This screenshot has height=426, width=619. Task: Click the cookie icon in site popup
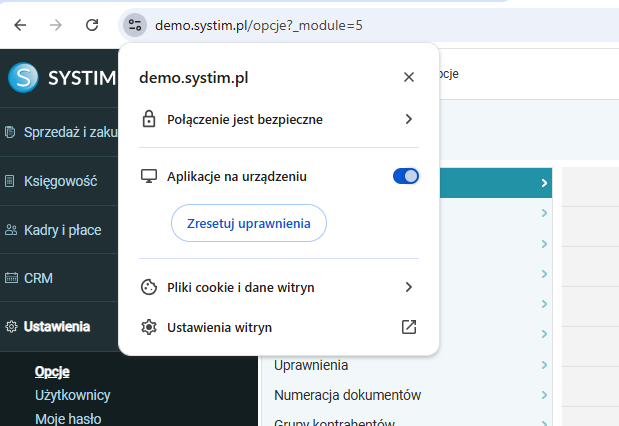(149, 287)
